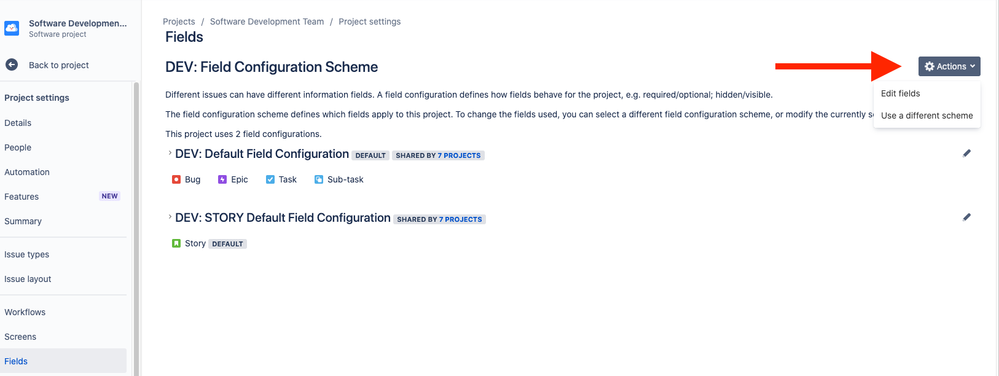Screen dimensions: 999x376
Task: Click the green Story issue type icon
Action: [176, 243]
